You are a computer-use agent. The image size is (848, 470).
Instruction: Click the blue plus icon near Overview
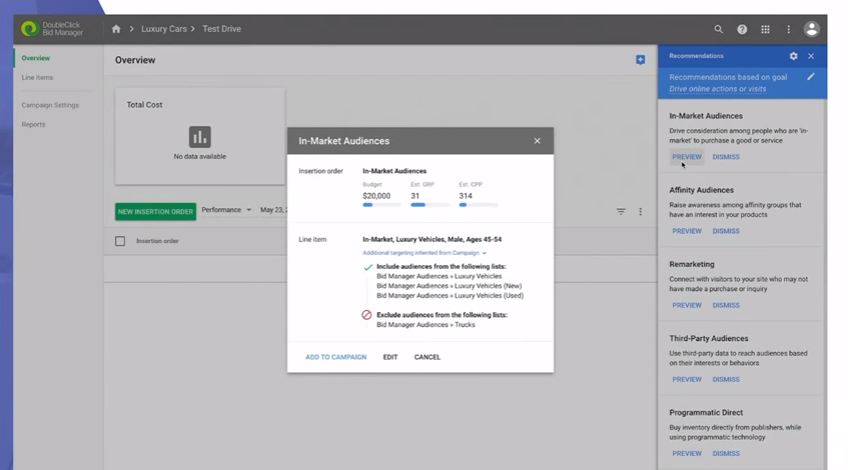point(640,59)
